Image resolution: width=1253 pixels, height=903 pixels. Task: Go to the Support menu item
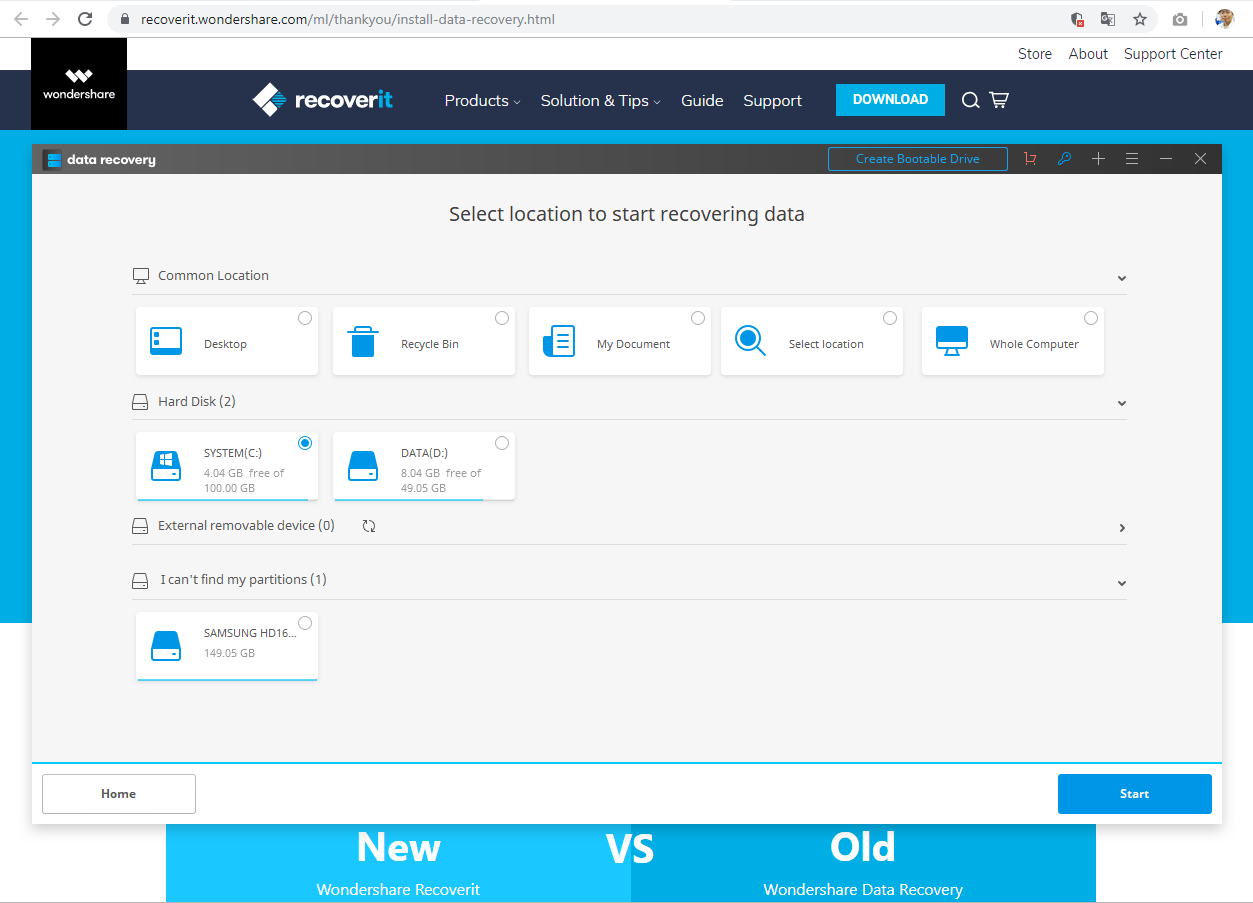[x=772, y=100]
